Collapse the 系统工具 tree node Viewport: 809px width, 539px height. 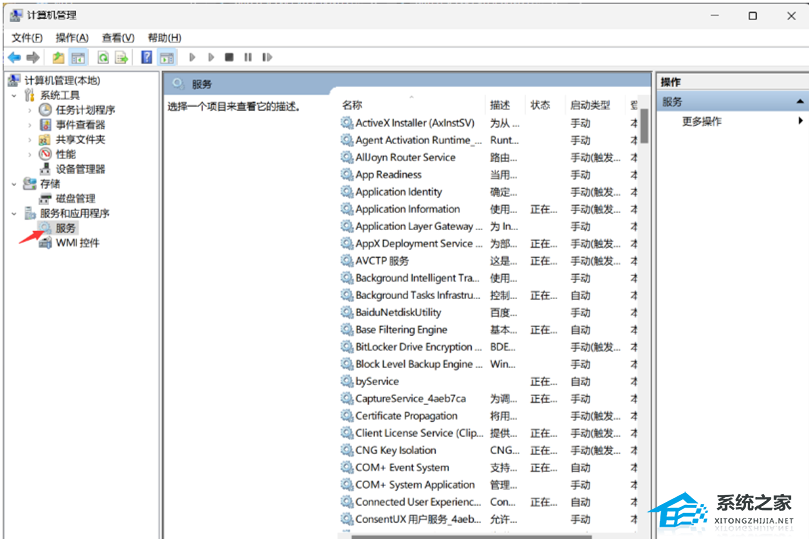click(x=14, y=95)
